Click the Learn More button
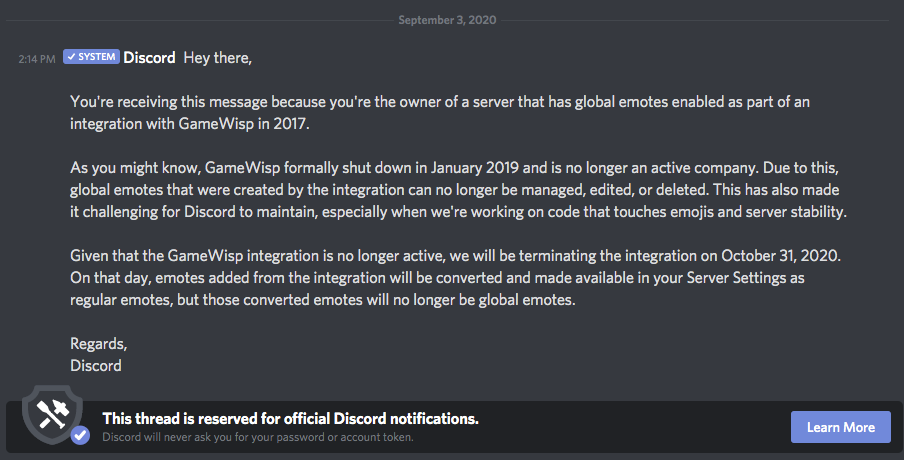The image size is (904, 460). pyautogui.click(x=840, y=427)
